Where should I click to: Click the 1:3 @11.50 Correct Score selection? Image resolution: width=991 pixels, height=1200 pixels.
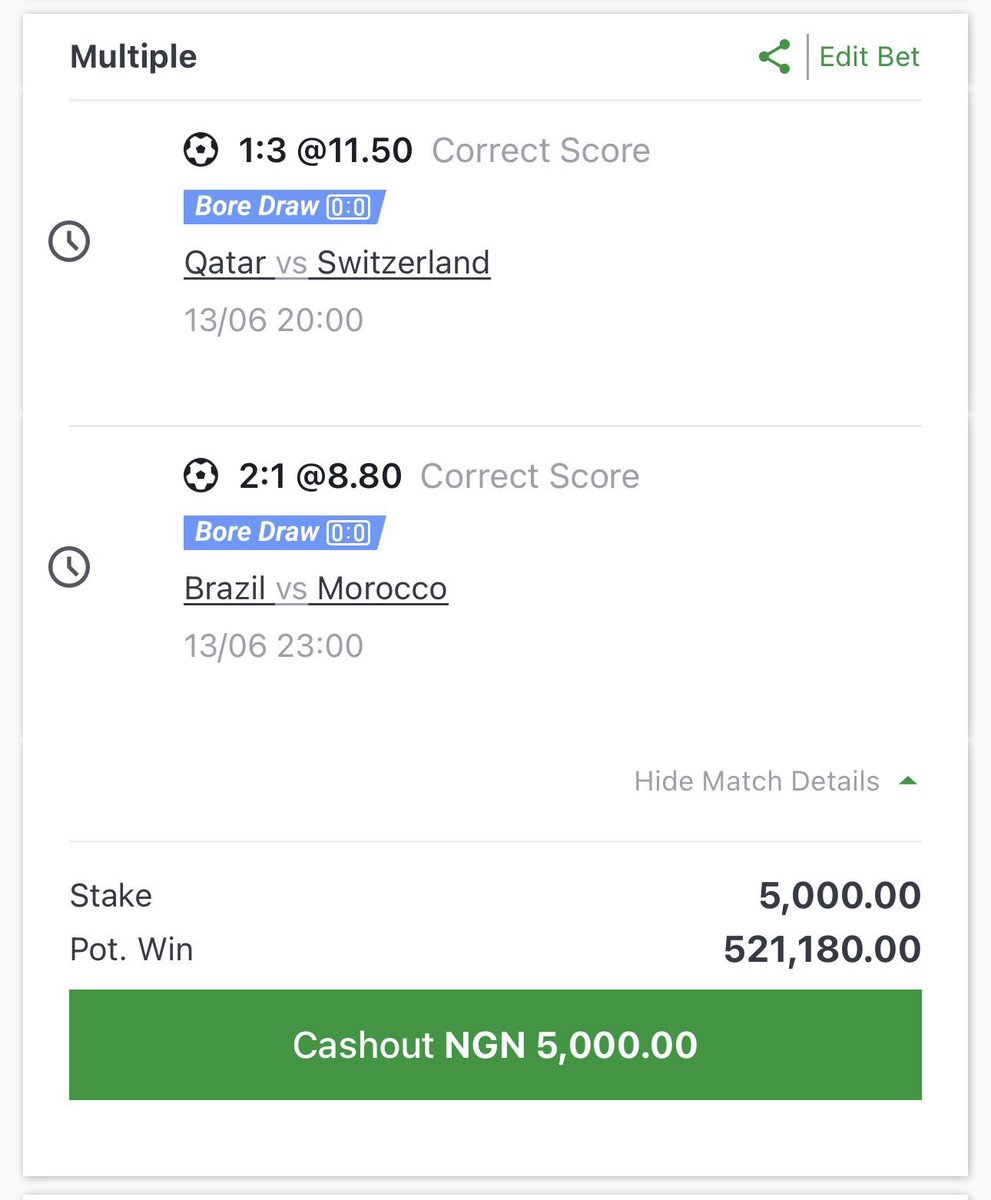click(417, 151)
